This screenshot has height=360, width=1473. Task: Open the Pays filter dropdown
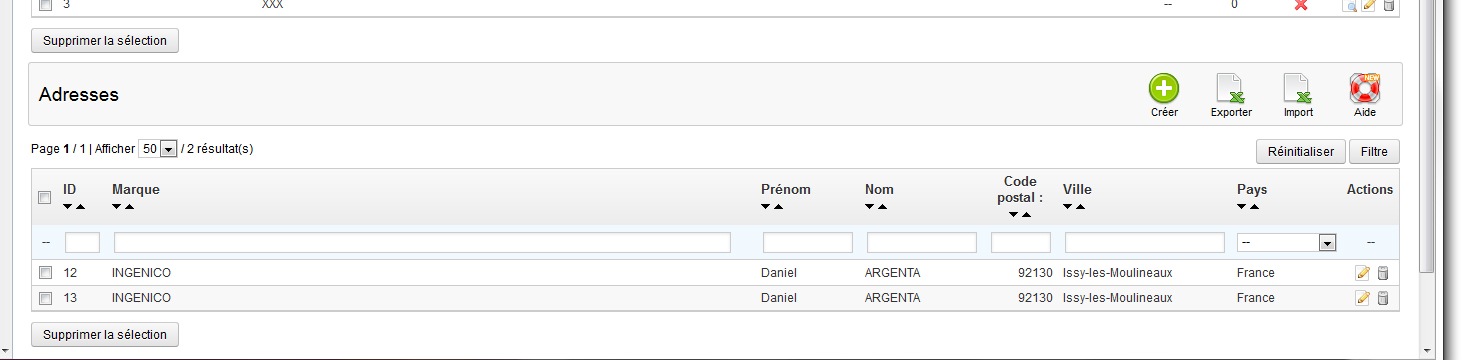[x=1287, y=242]
